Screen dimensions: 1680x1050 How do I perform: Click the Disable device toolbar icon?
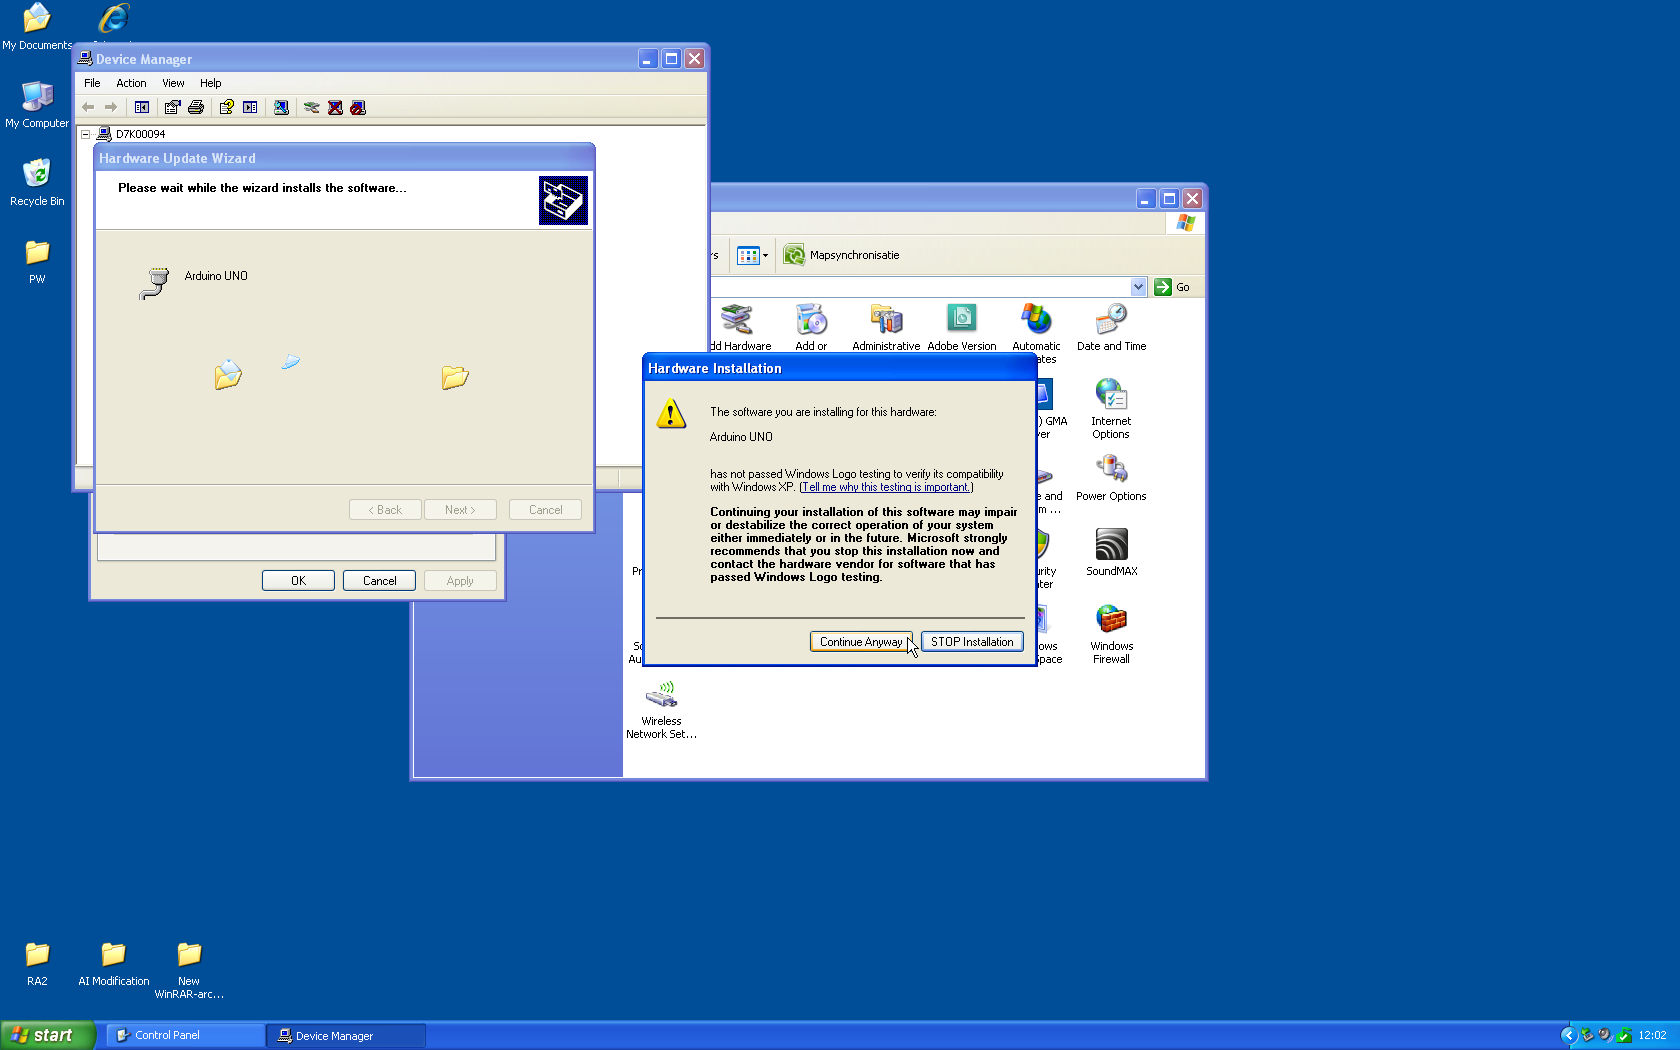click(x=358, y=107)
